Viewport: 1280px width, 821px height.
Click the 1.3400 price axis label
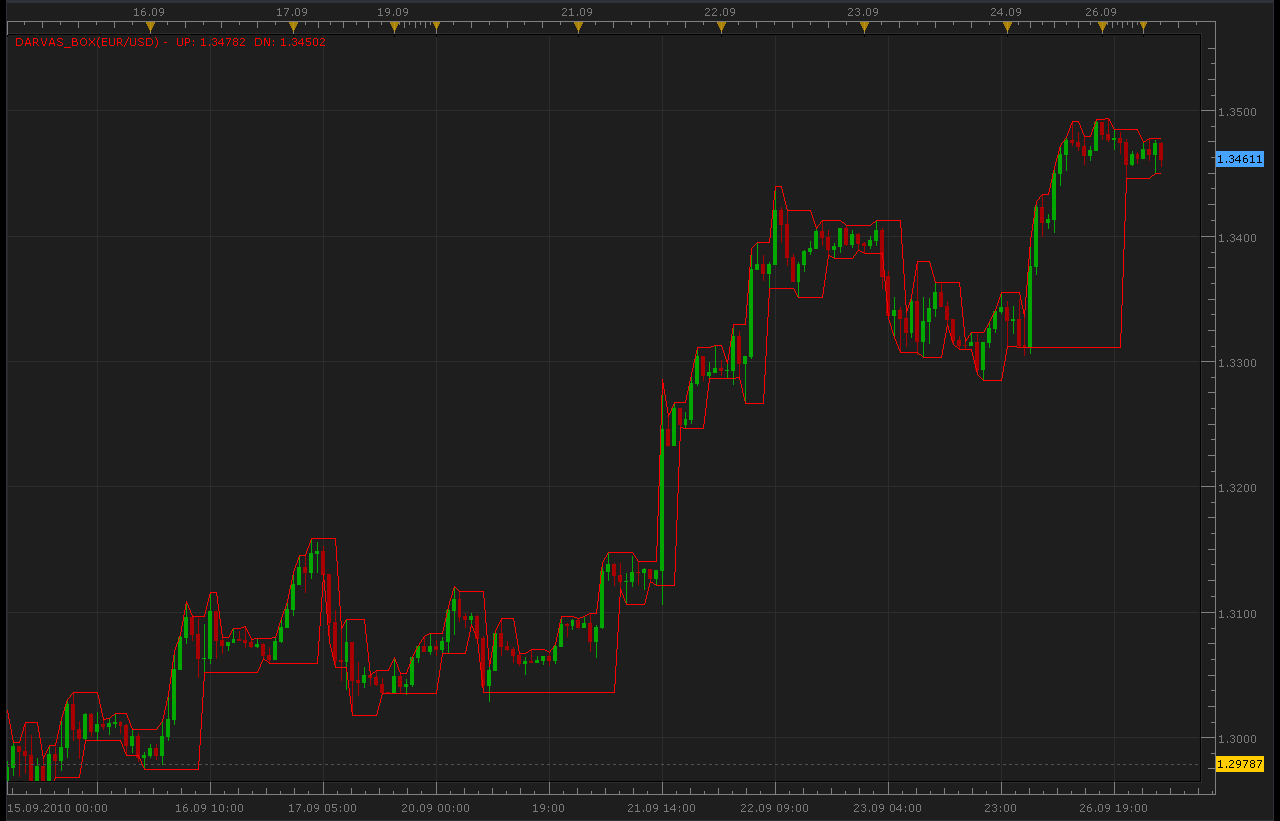coord(1237,238)
